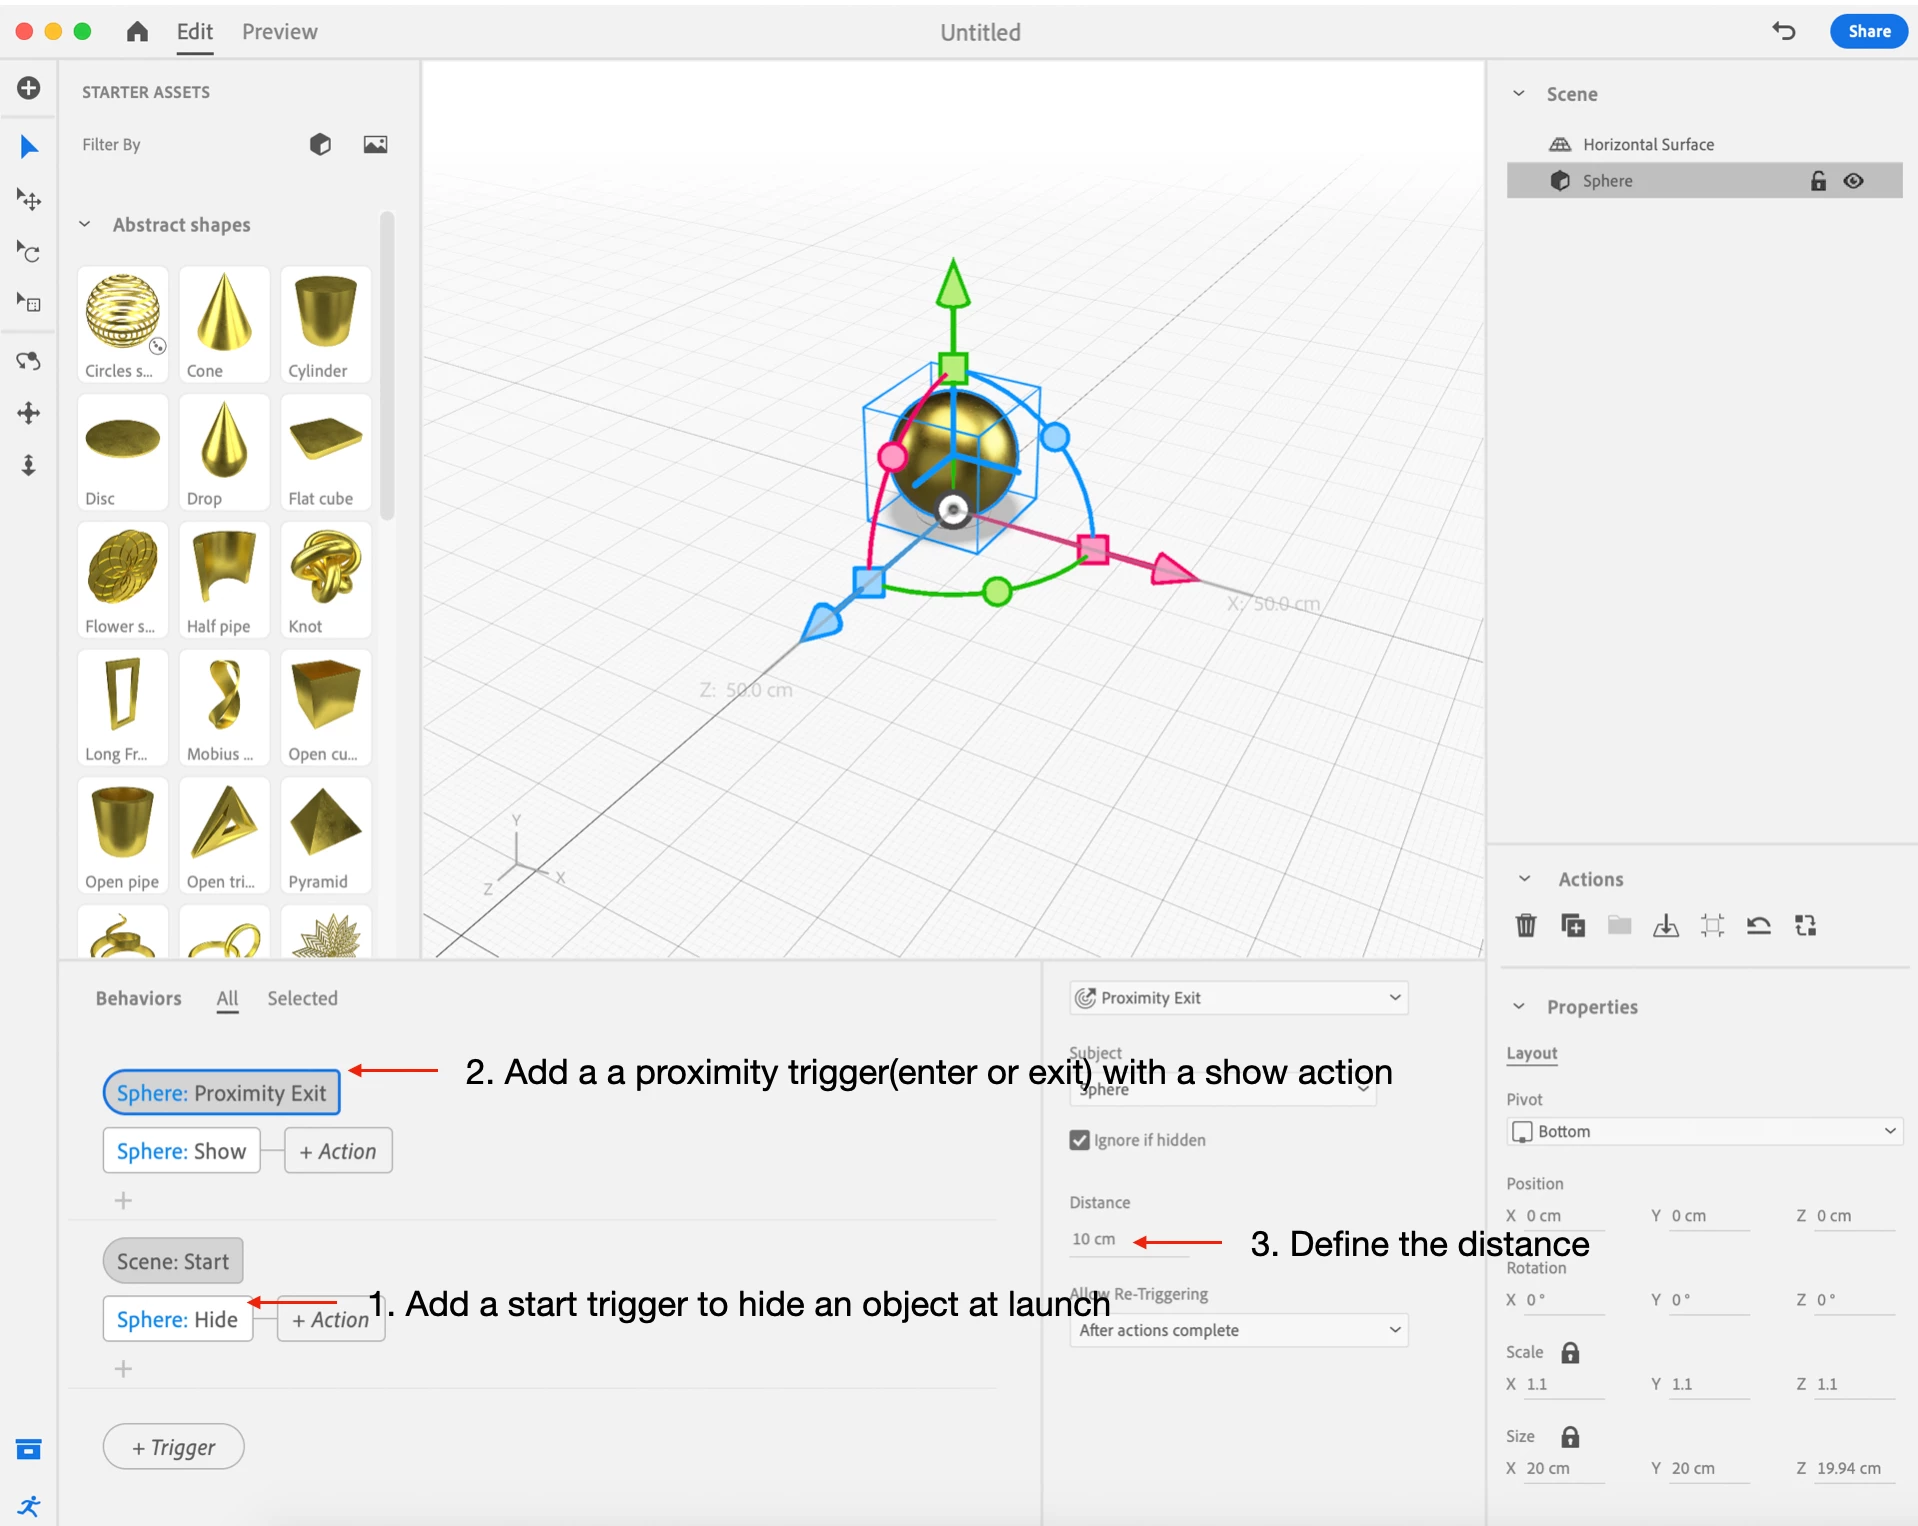Collapse the Scene panel section
1918x1526 pixels.
[1518, 94]
